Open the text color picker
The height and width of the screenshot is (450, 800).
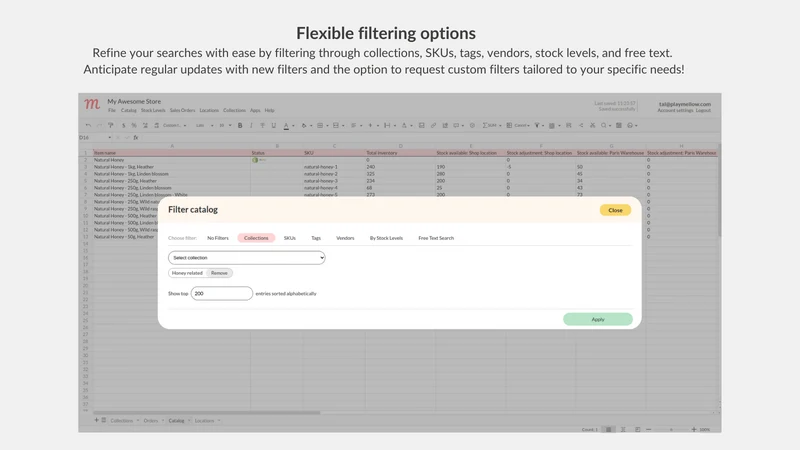(288, 126)
